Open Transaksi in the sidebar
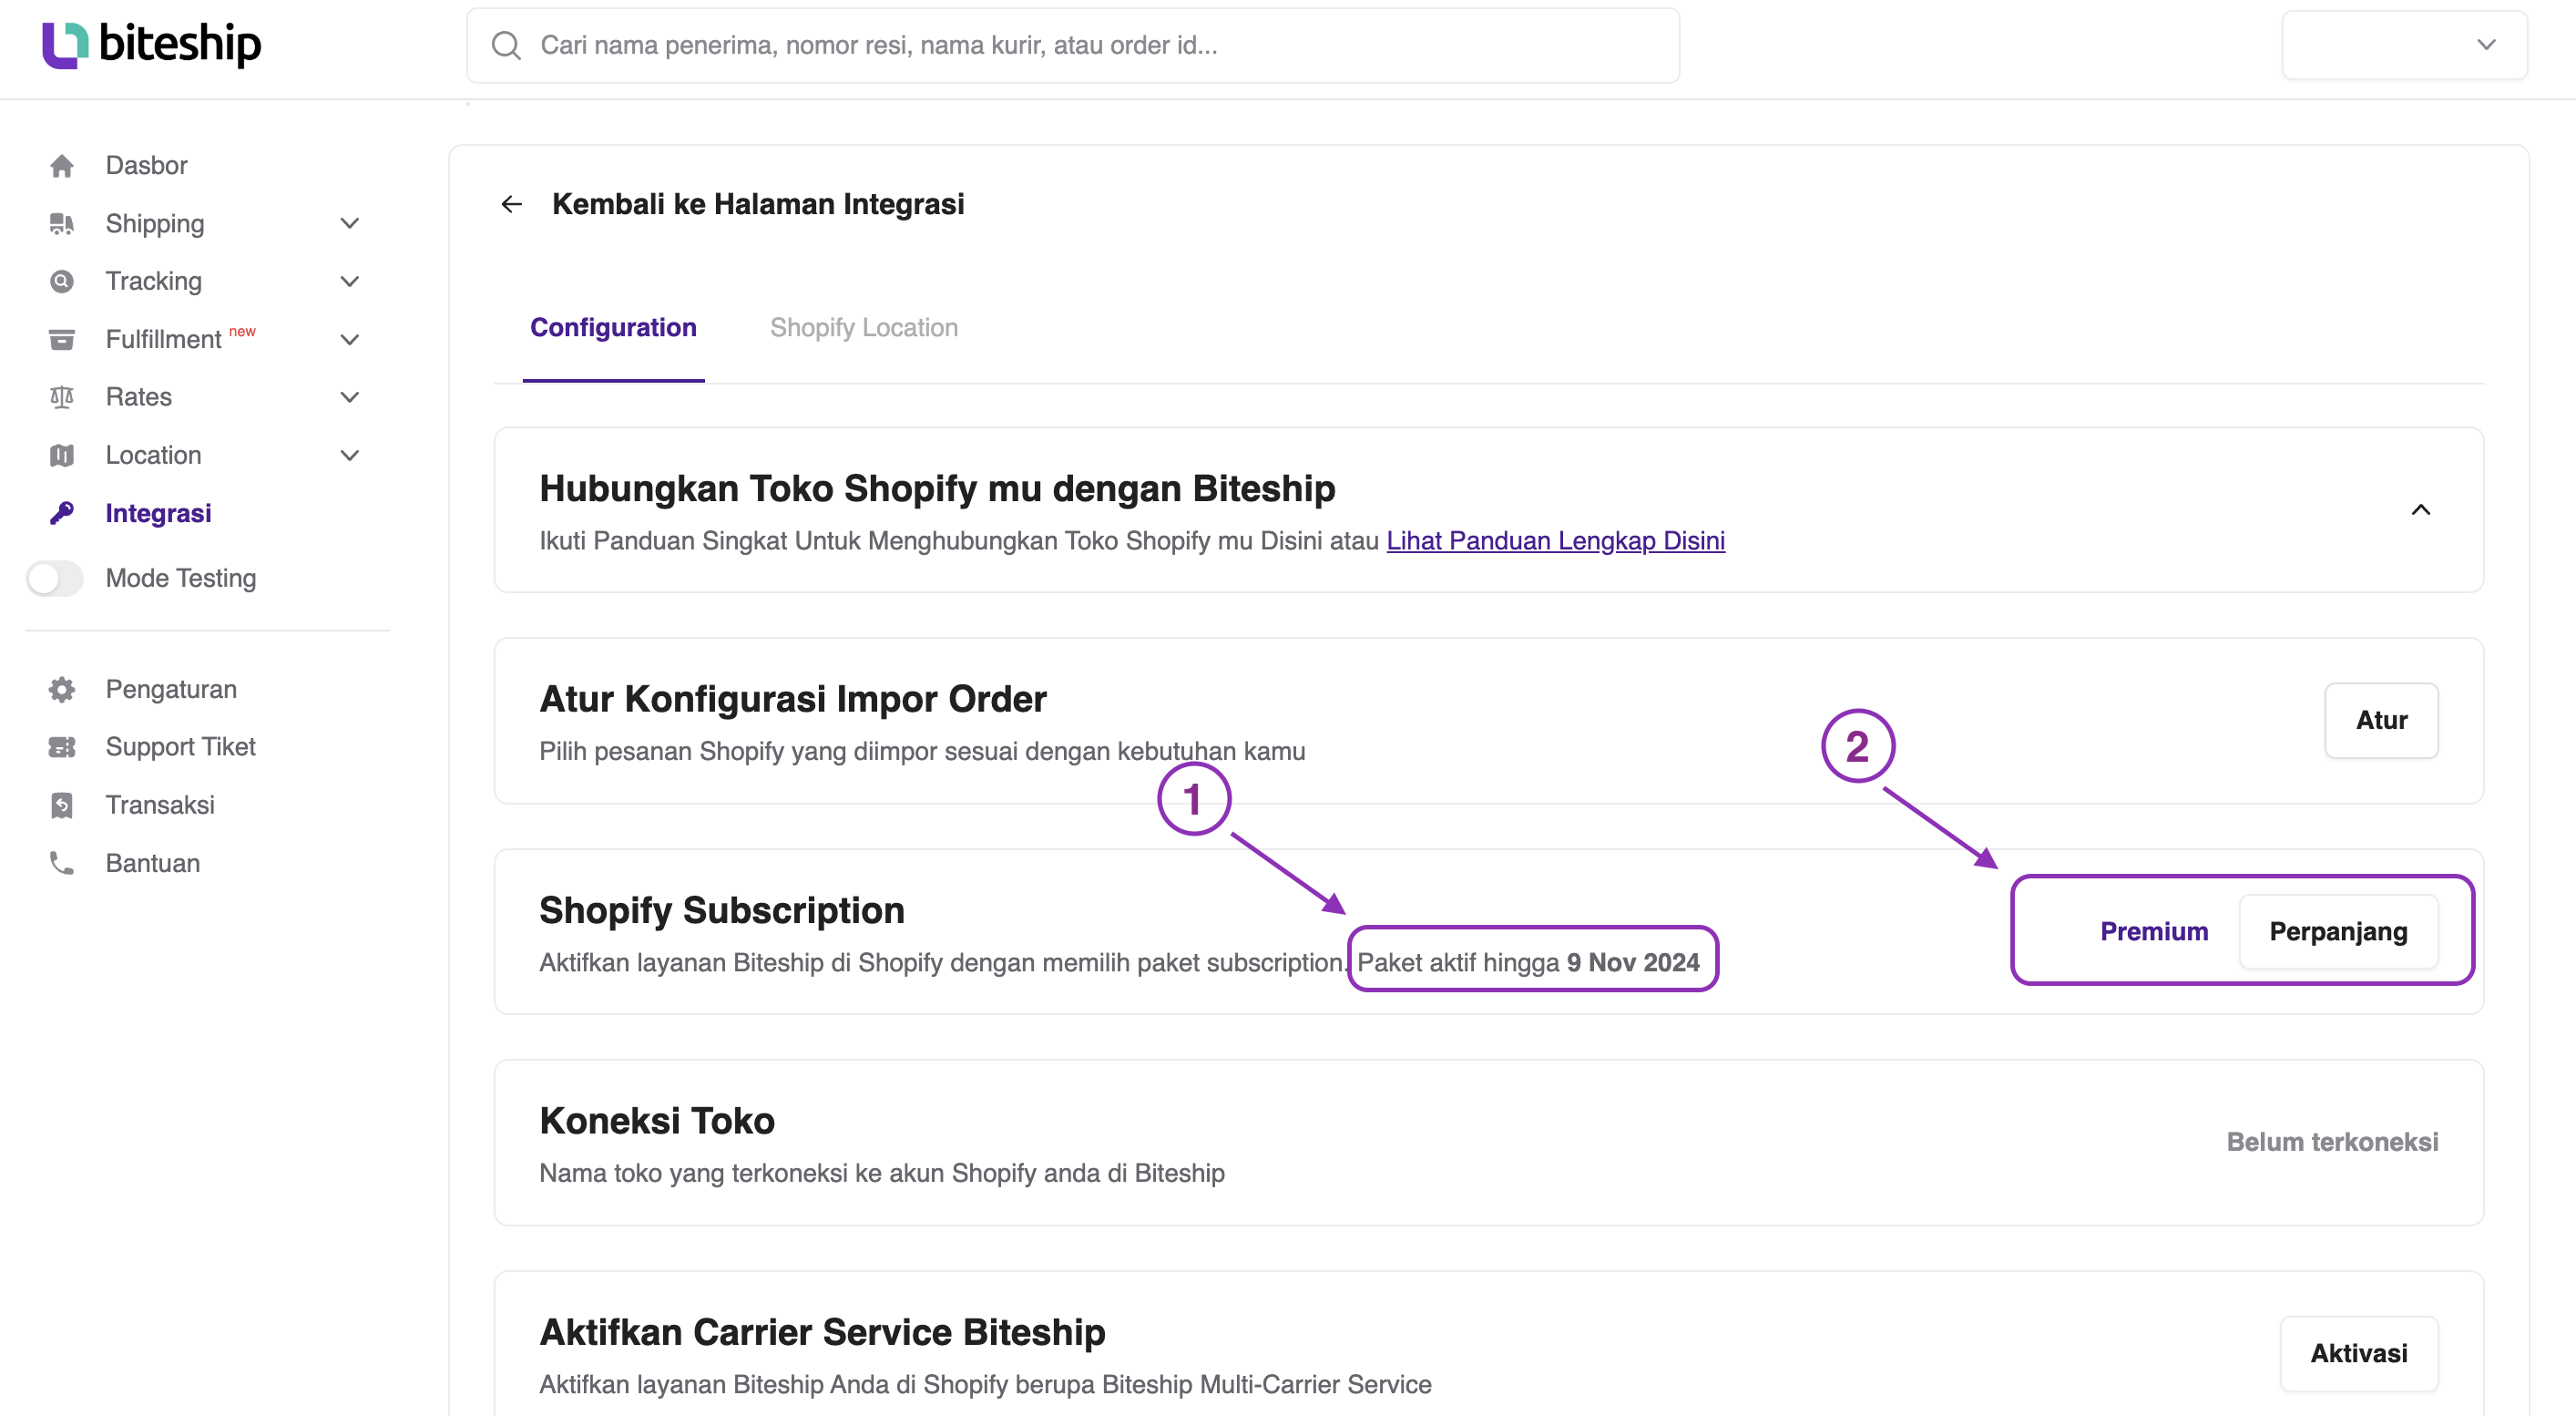 click(x=161, y=806)
